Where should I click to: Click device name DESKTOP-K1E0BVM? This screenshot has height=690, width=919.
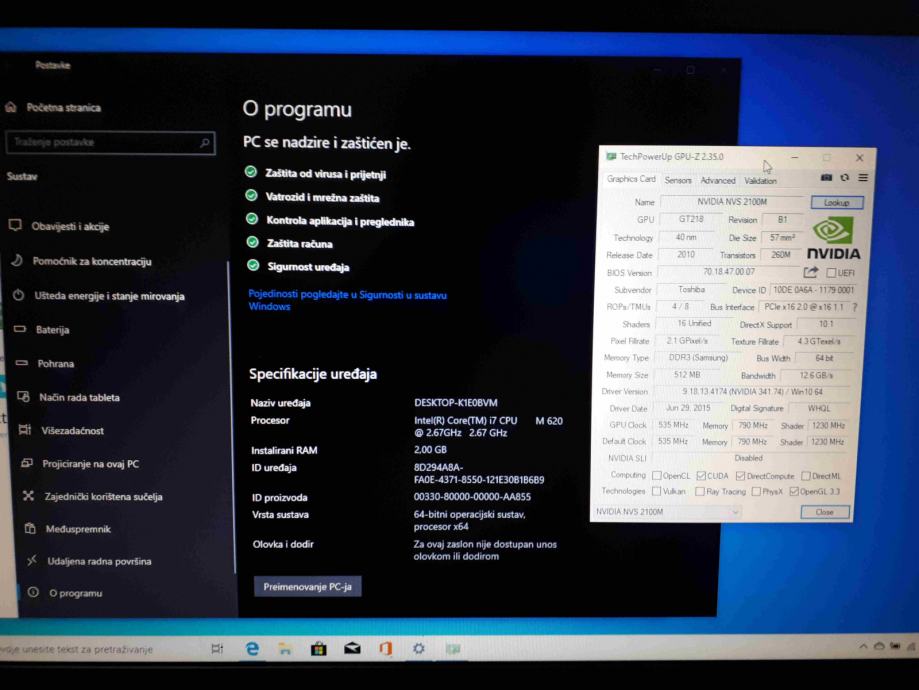pos(455,403)
